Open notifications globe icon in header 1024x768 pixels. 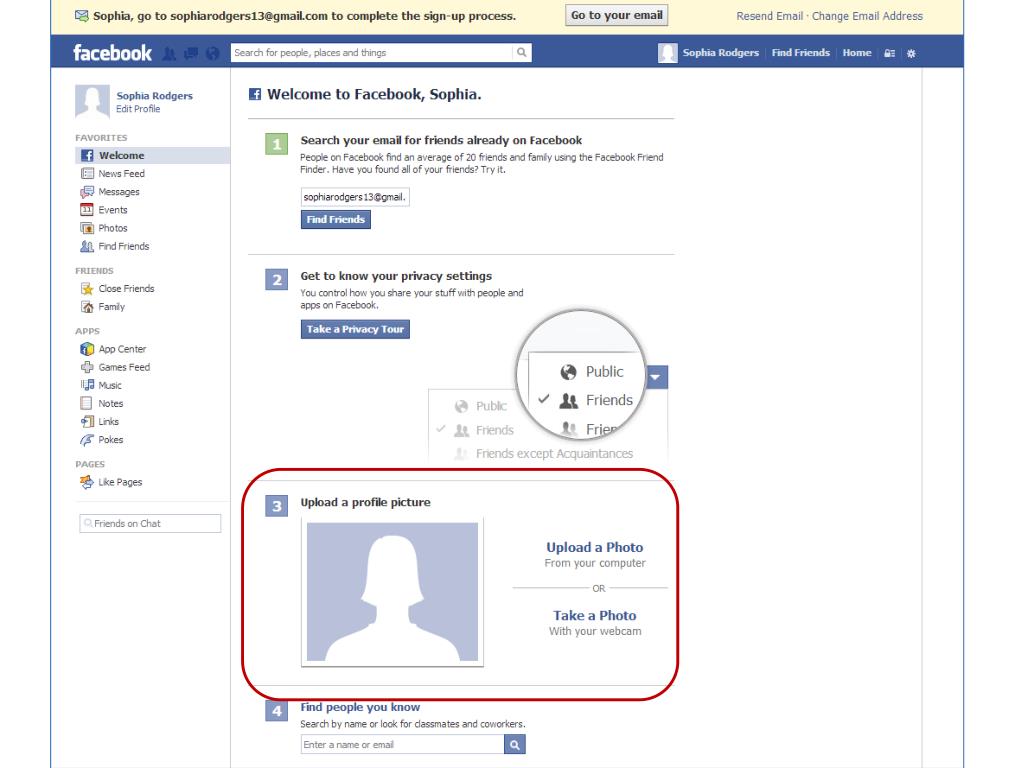point(213,54)
